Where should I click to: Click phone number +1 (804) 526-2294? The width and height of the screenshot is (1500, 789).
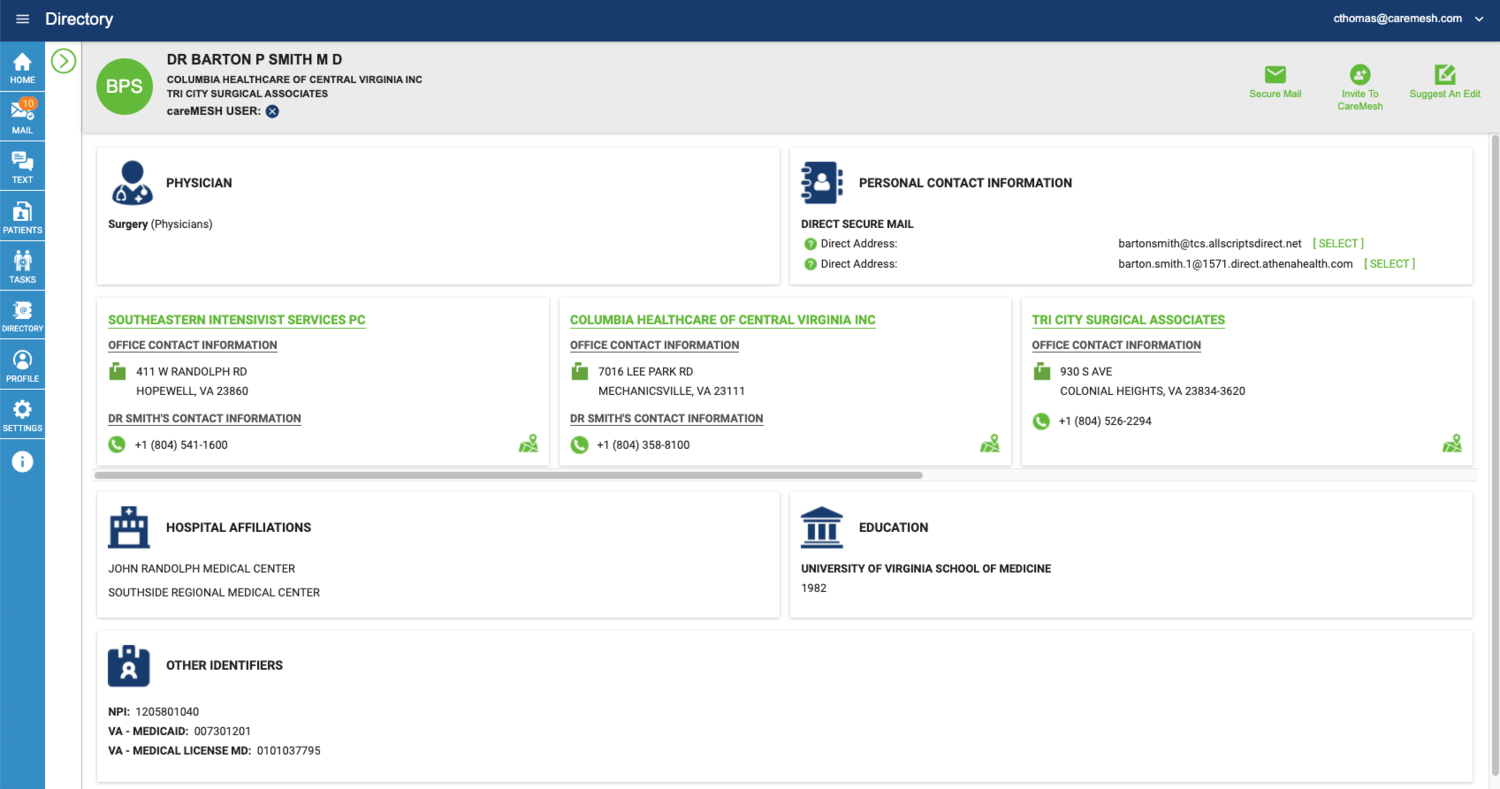click(1105, 421)
